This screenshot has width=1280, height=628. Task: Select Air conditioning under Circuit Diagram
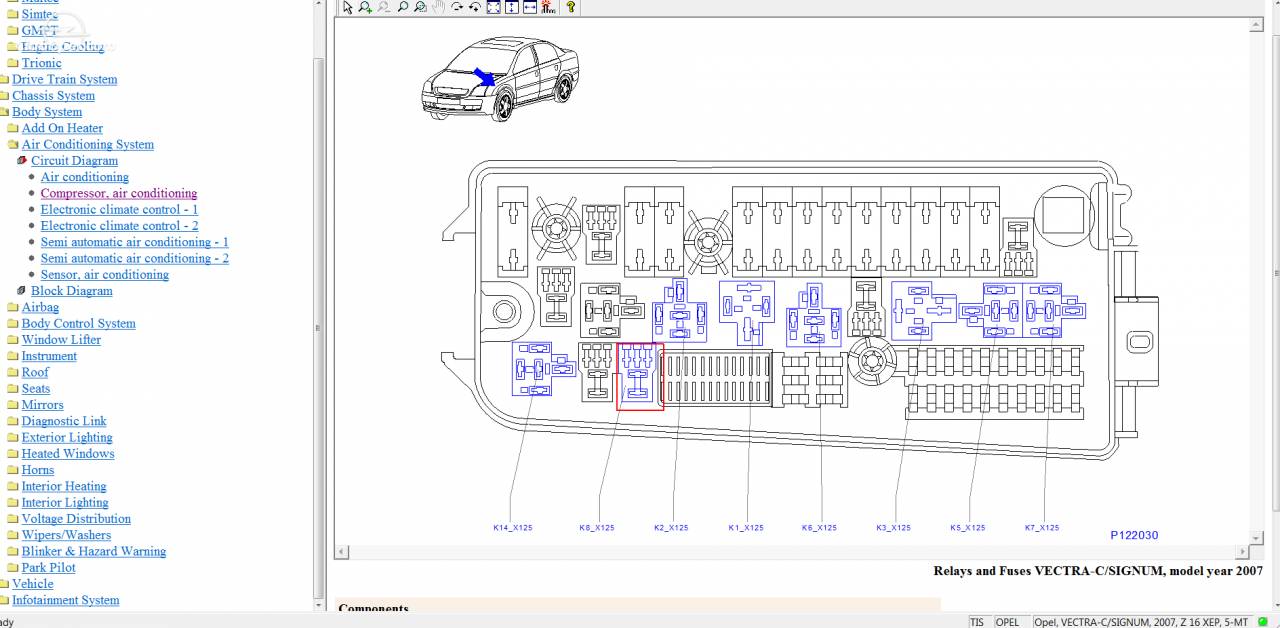click(x=85, y=177)
